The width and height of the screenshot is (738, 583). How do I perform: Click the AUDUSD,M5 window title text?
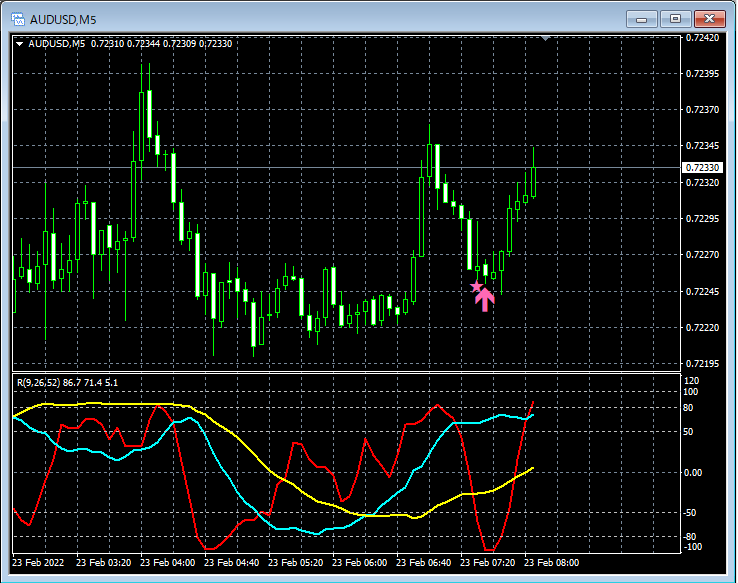click(x=63, y=20)
